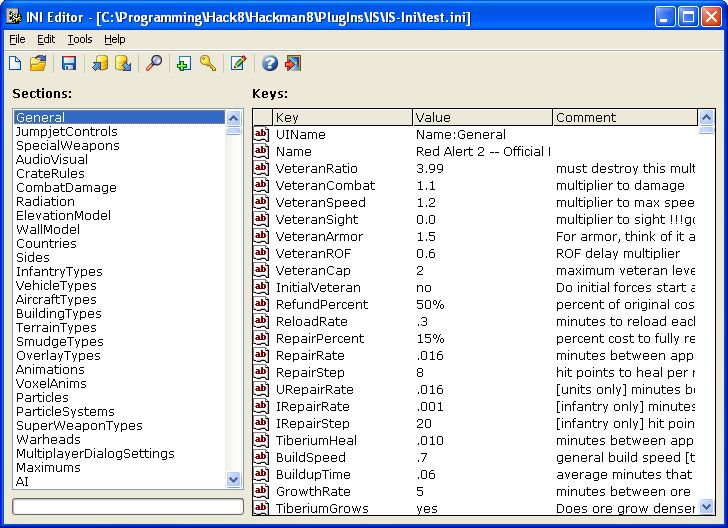Click the New file icon
Screen dimensions: 728x528
(15, 64)
